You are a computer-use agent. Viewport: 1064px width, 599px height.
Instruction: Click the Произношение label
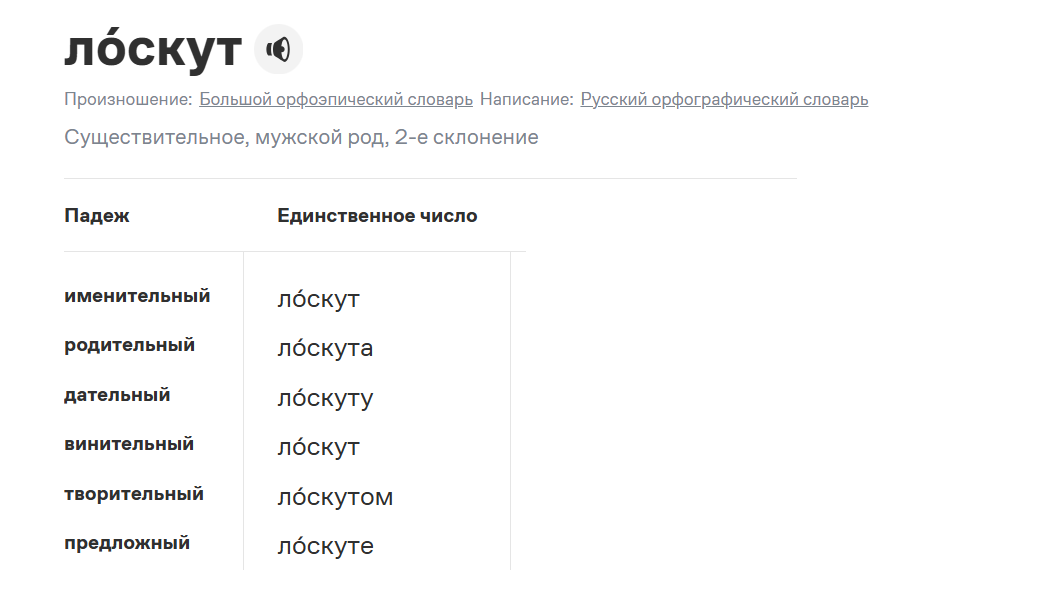pos(128,99)
